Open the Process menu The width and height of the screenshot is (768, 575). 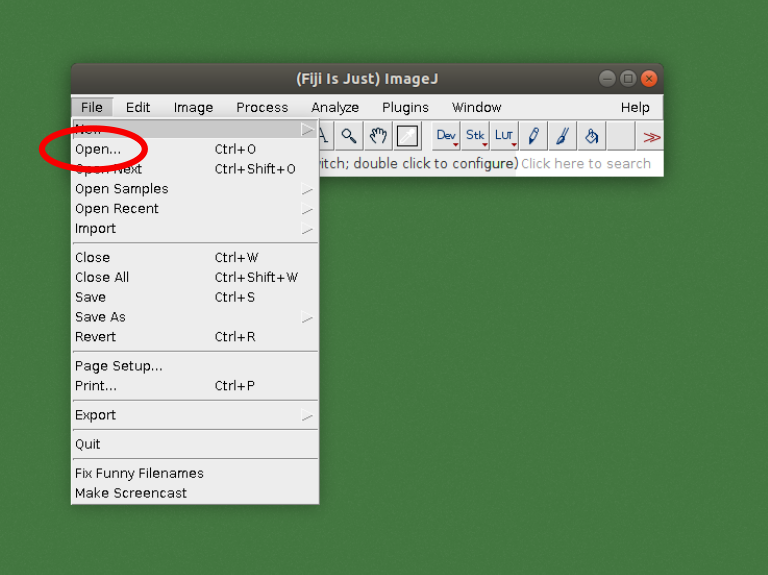point(262,107)
